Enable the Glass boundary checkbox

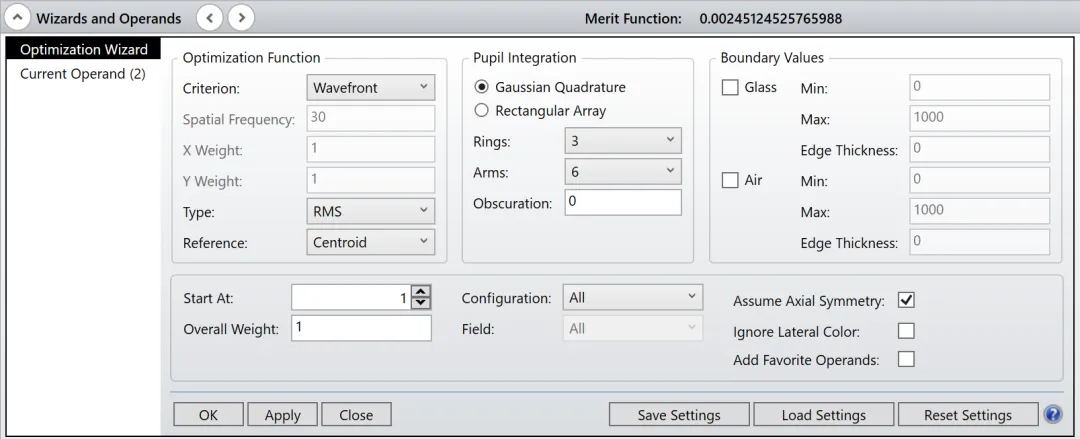pos(731,88)
